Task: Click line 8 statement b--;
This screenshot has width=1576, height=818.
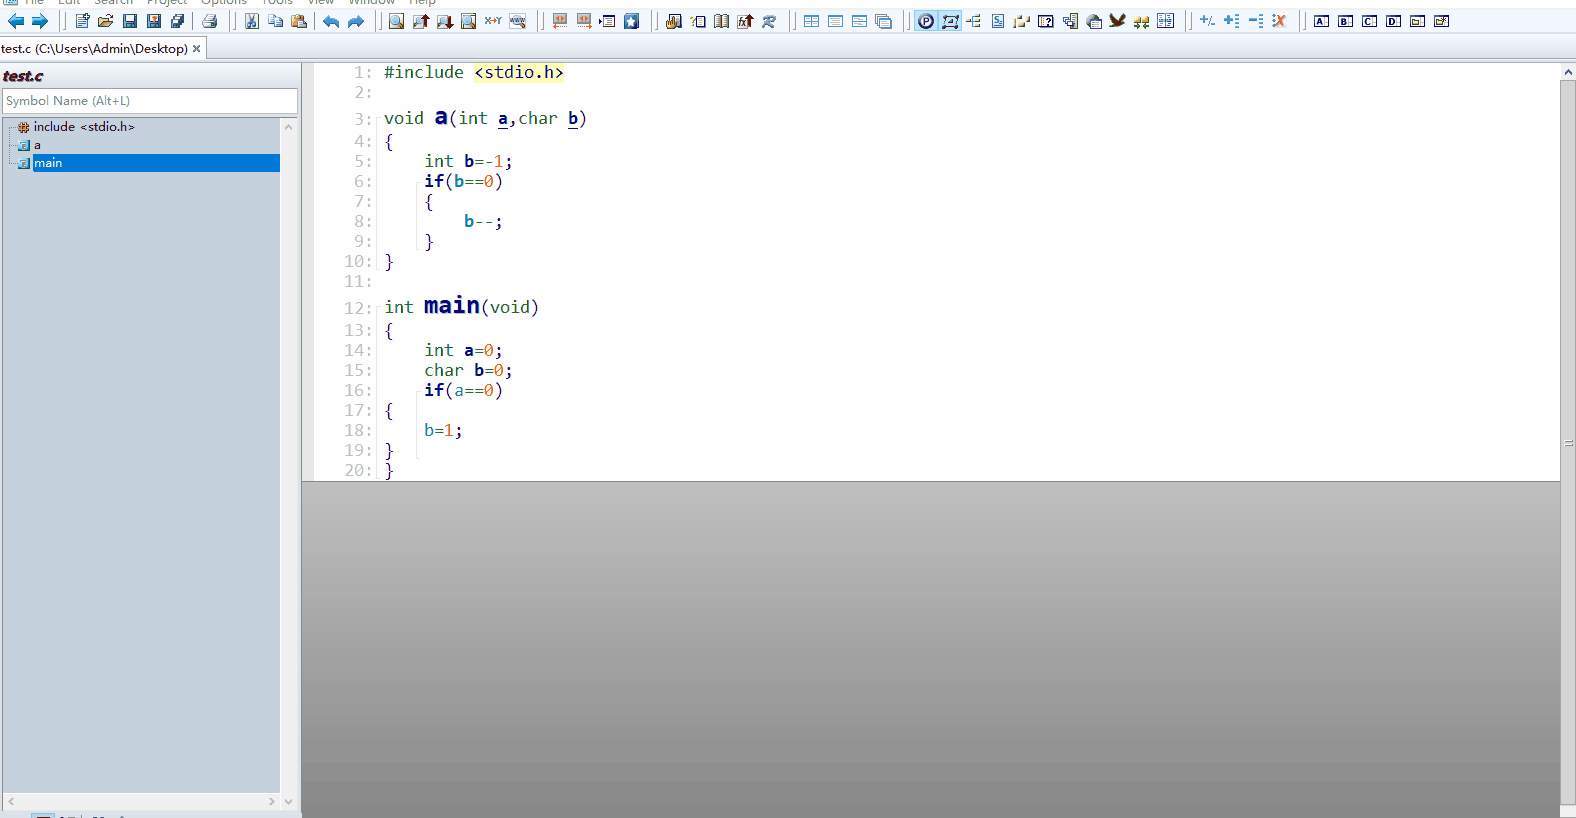Action: click(x=483, y=221)
